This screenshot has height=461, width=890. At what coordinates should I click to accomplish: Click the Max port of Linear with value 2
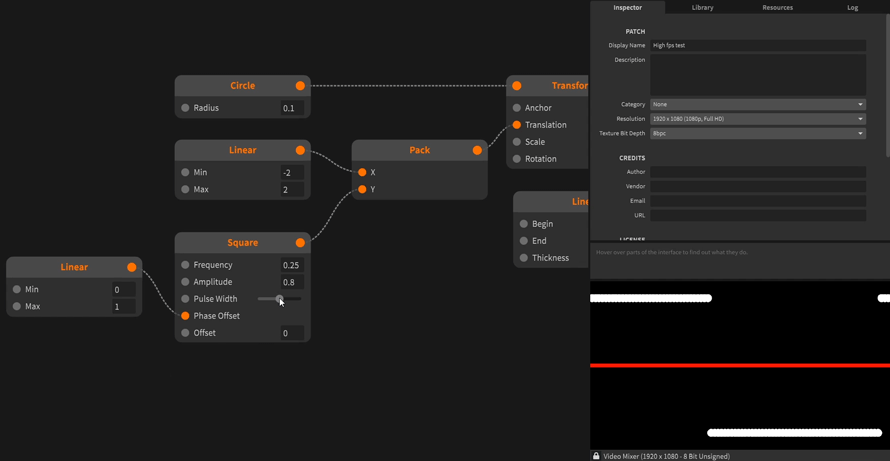click(x=185, y=190)
